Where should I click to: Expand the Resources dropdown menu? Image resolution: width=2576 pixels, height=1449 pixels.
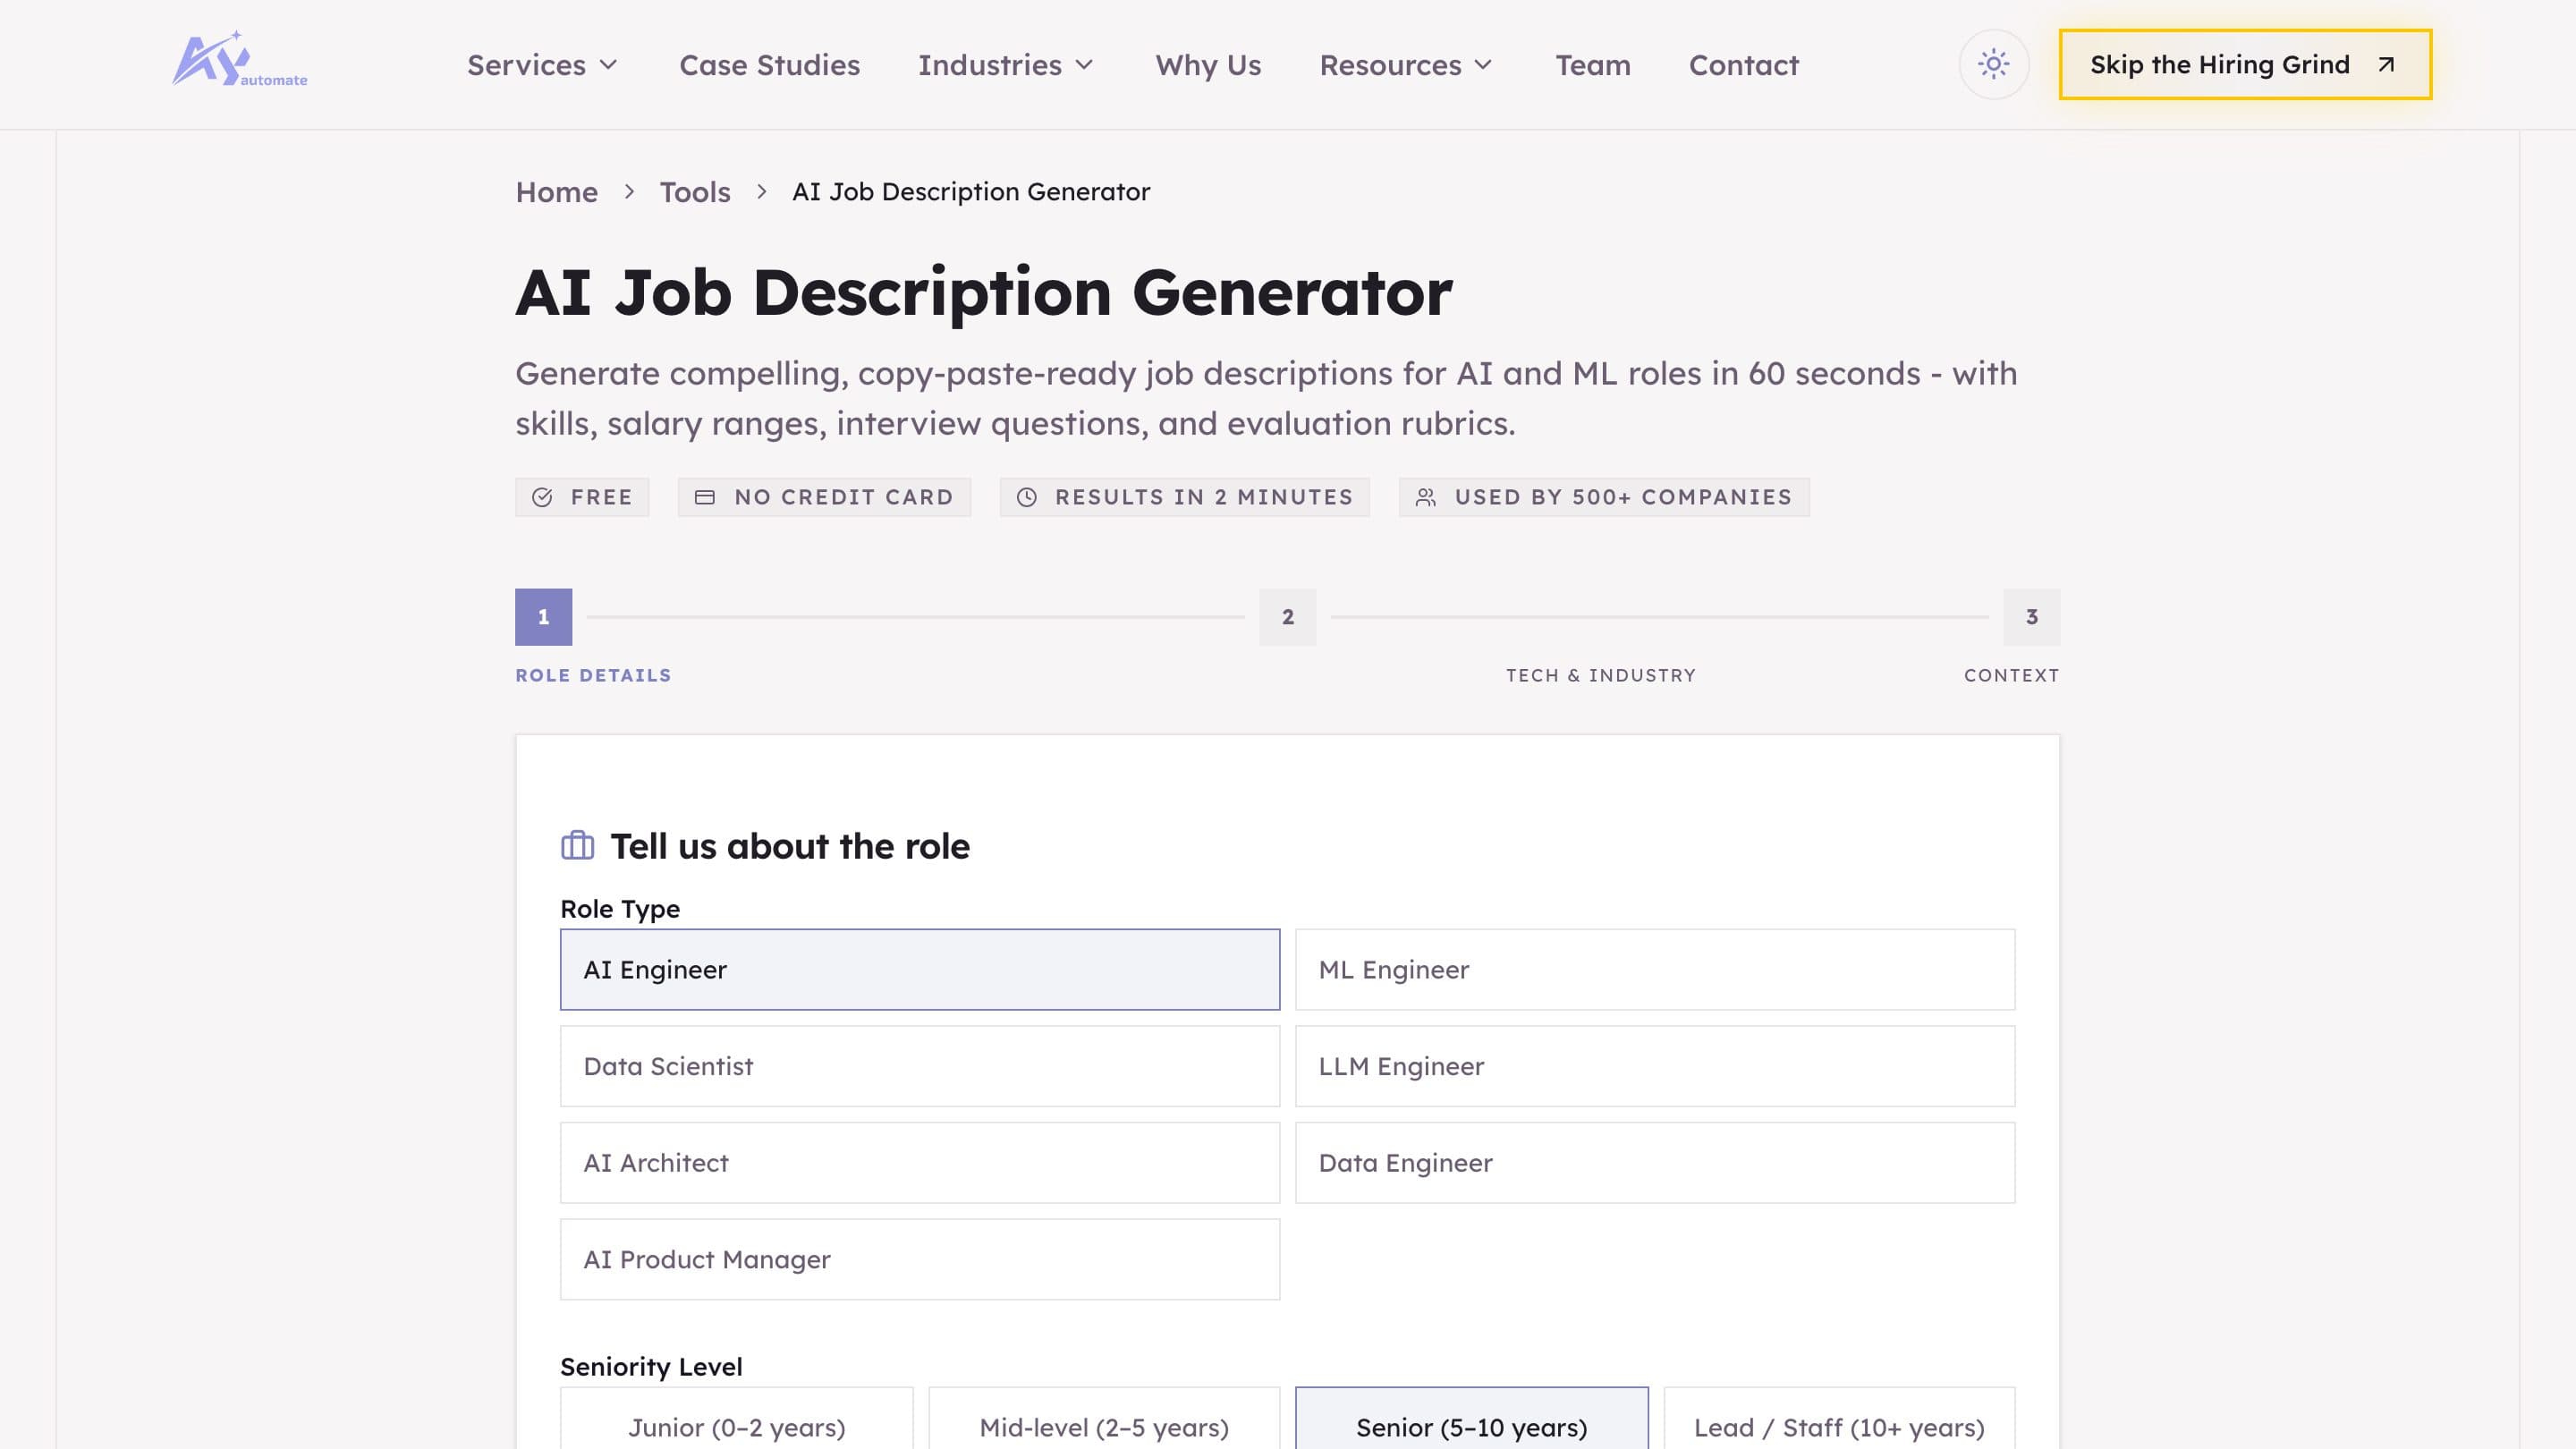(1406, 65)
